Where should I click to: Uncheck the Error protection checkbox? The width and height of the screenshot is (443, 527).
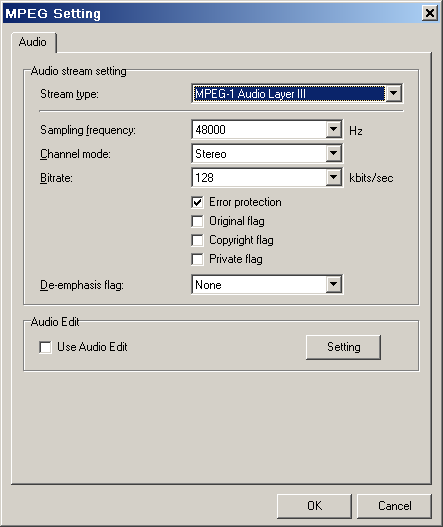197,202
